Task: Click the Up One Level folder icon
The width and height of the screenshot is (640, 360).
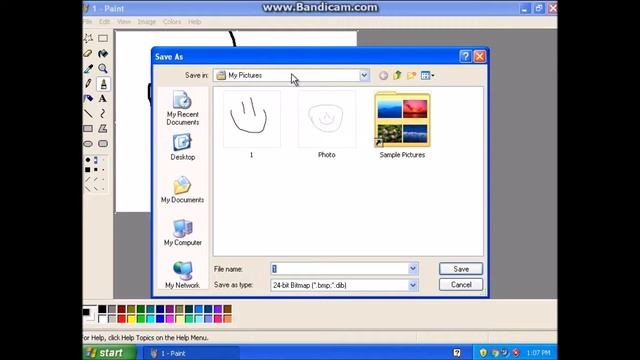Action: pyautogui.click(x=398, y=76)
